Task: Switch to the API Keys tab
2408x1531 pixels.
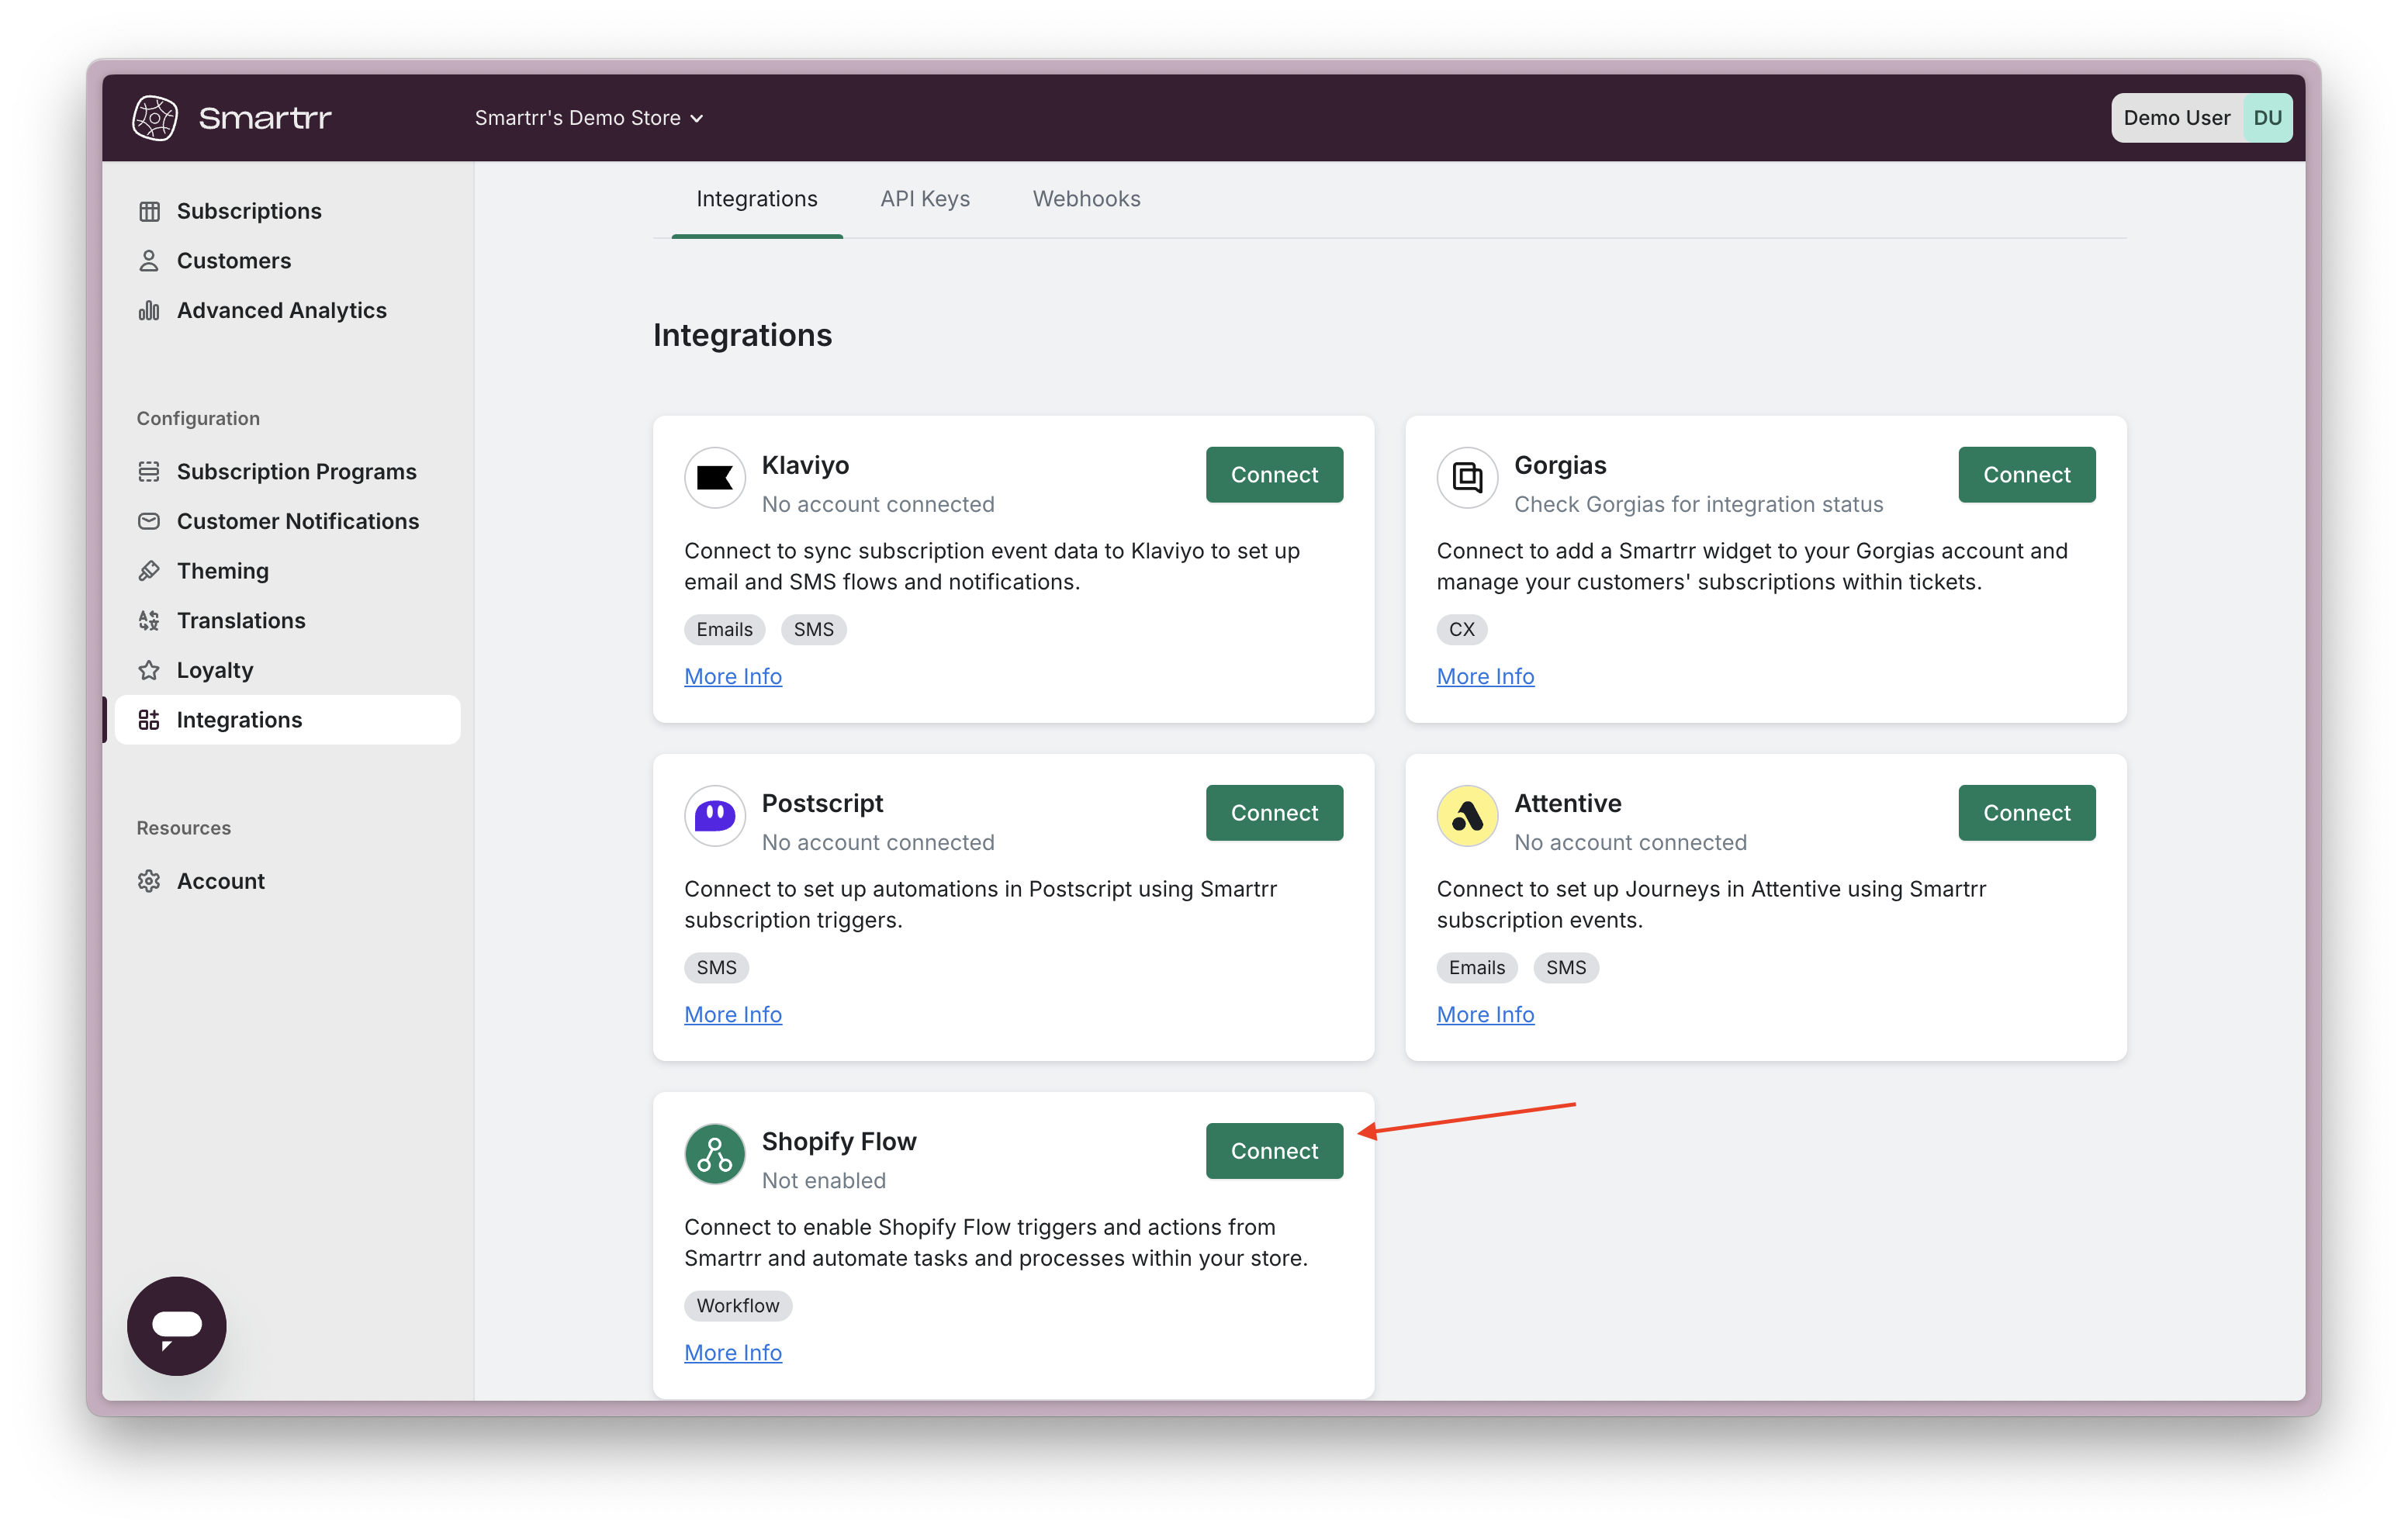Action: [x=924, y=199]
